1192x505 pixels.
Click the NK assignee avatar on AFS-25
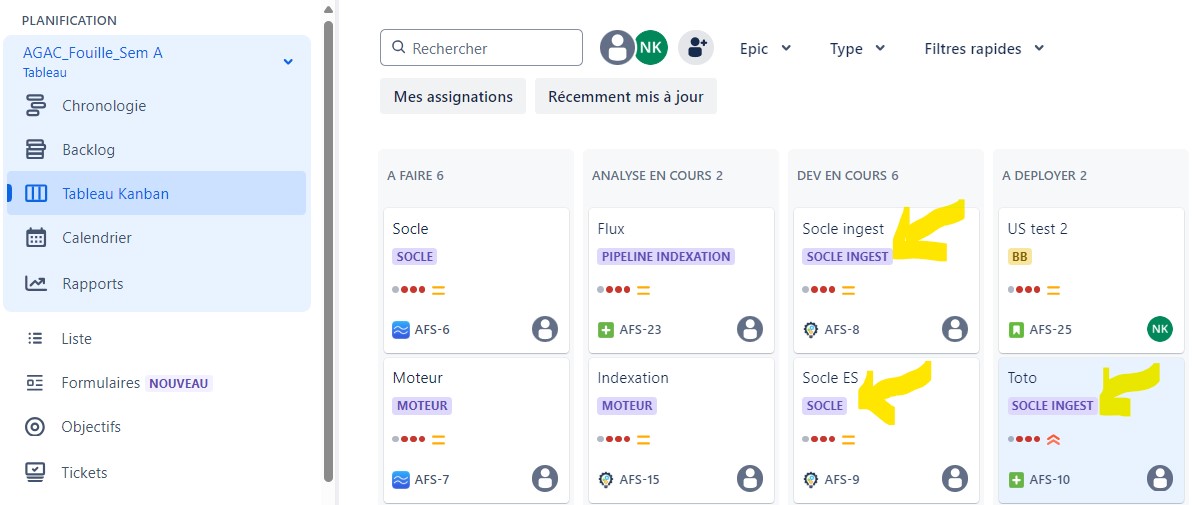(x=1159, y=329)
